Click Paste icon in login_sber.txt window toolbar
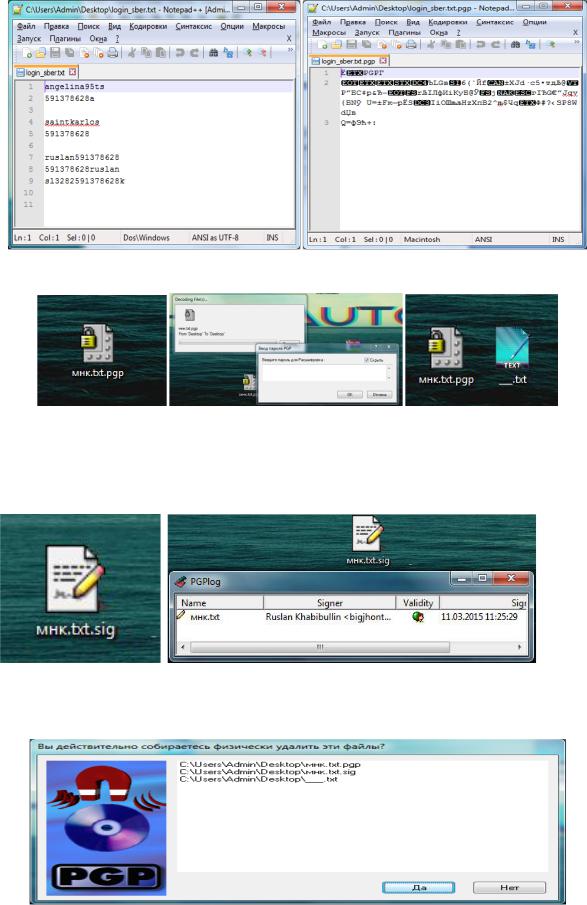This screenshot has height=905, width=587. 161,53
